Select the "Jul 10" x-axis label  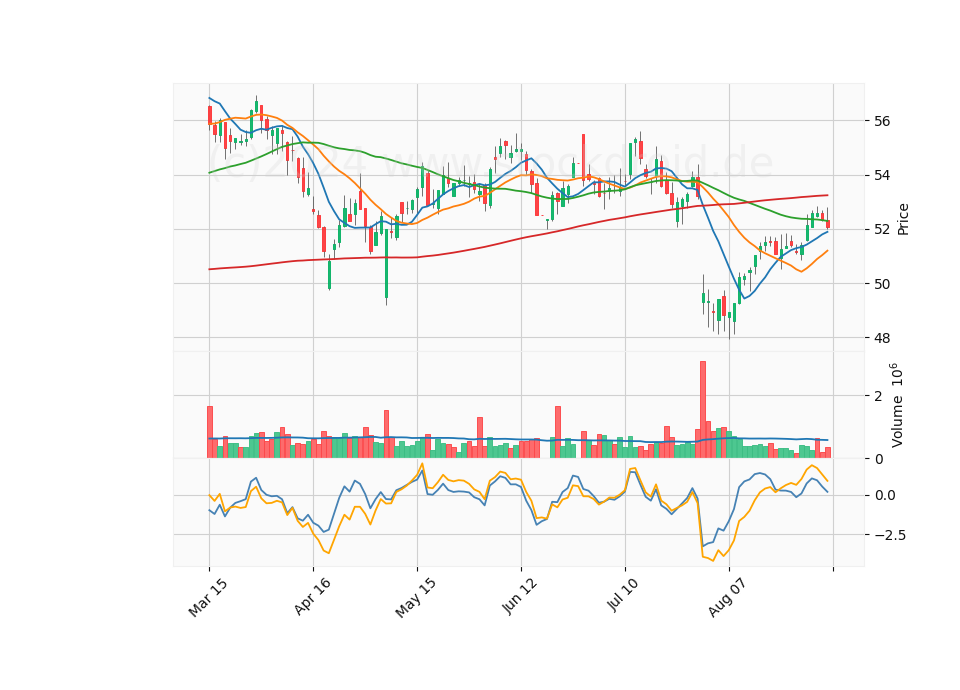[624, 596]
